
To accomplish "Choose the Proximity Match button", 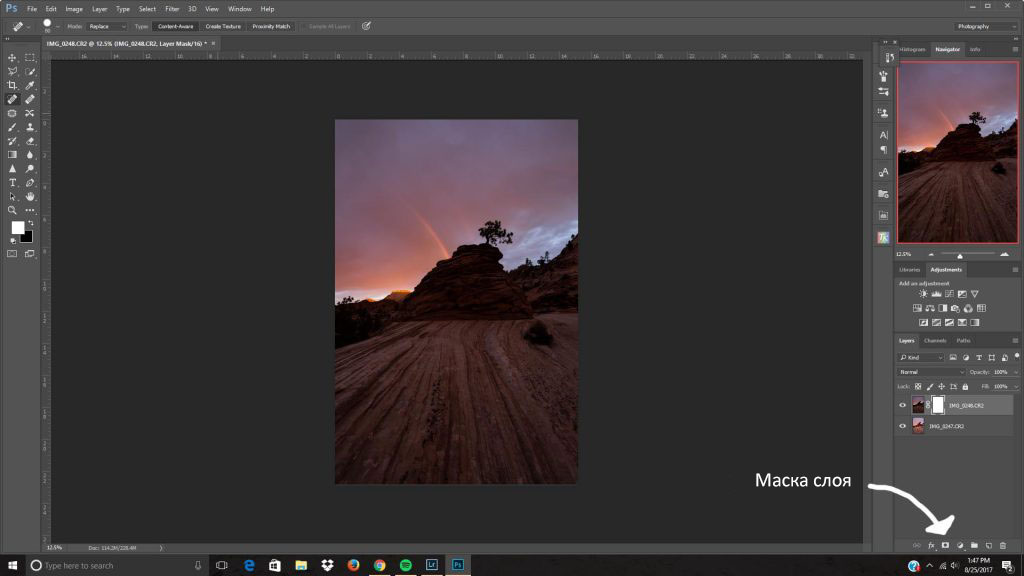I will pos(270,26).
